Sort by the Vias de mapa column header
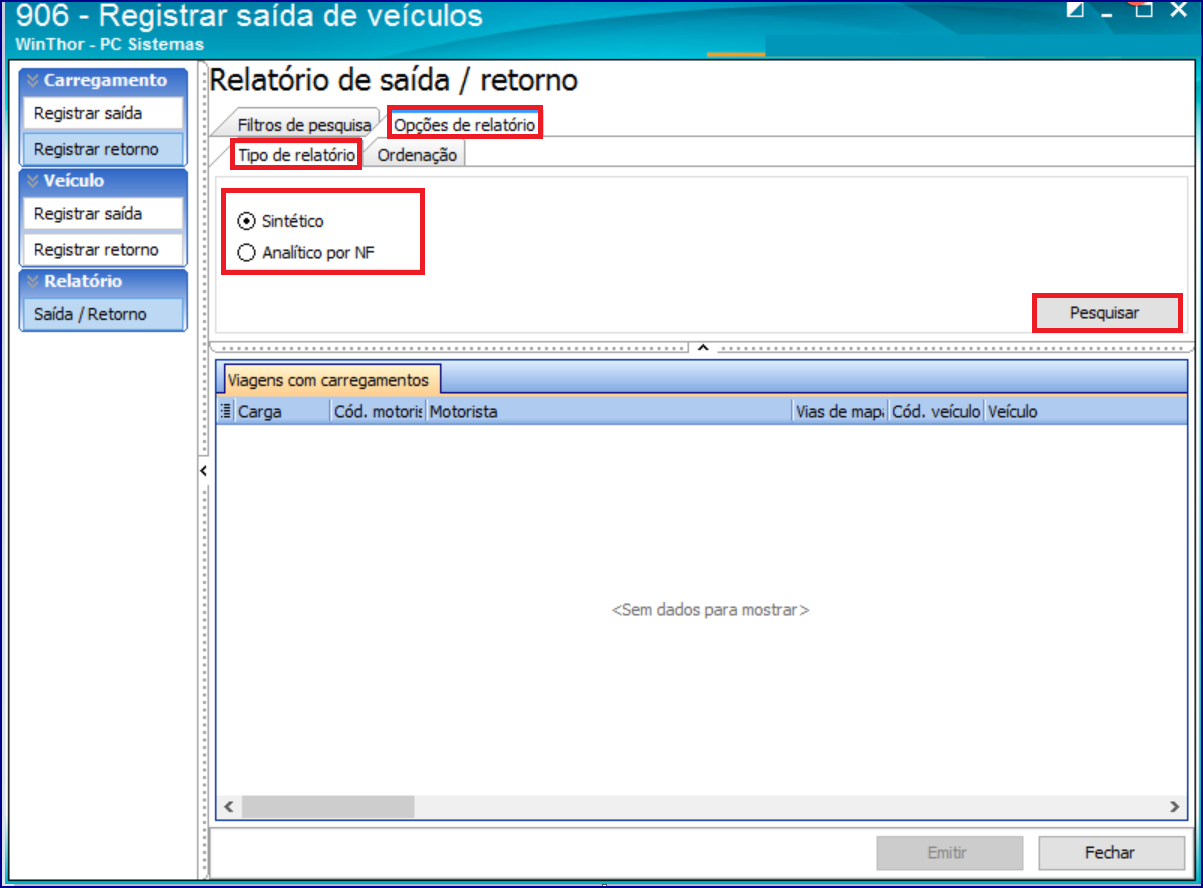1203x888 pixels. point(840,411)
